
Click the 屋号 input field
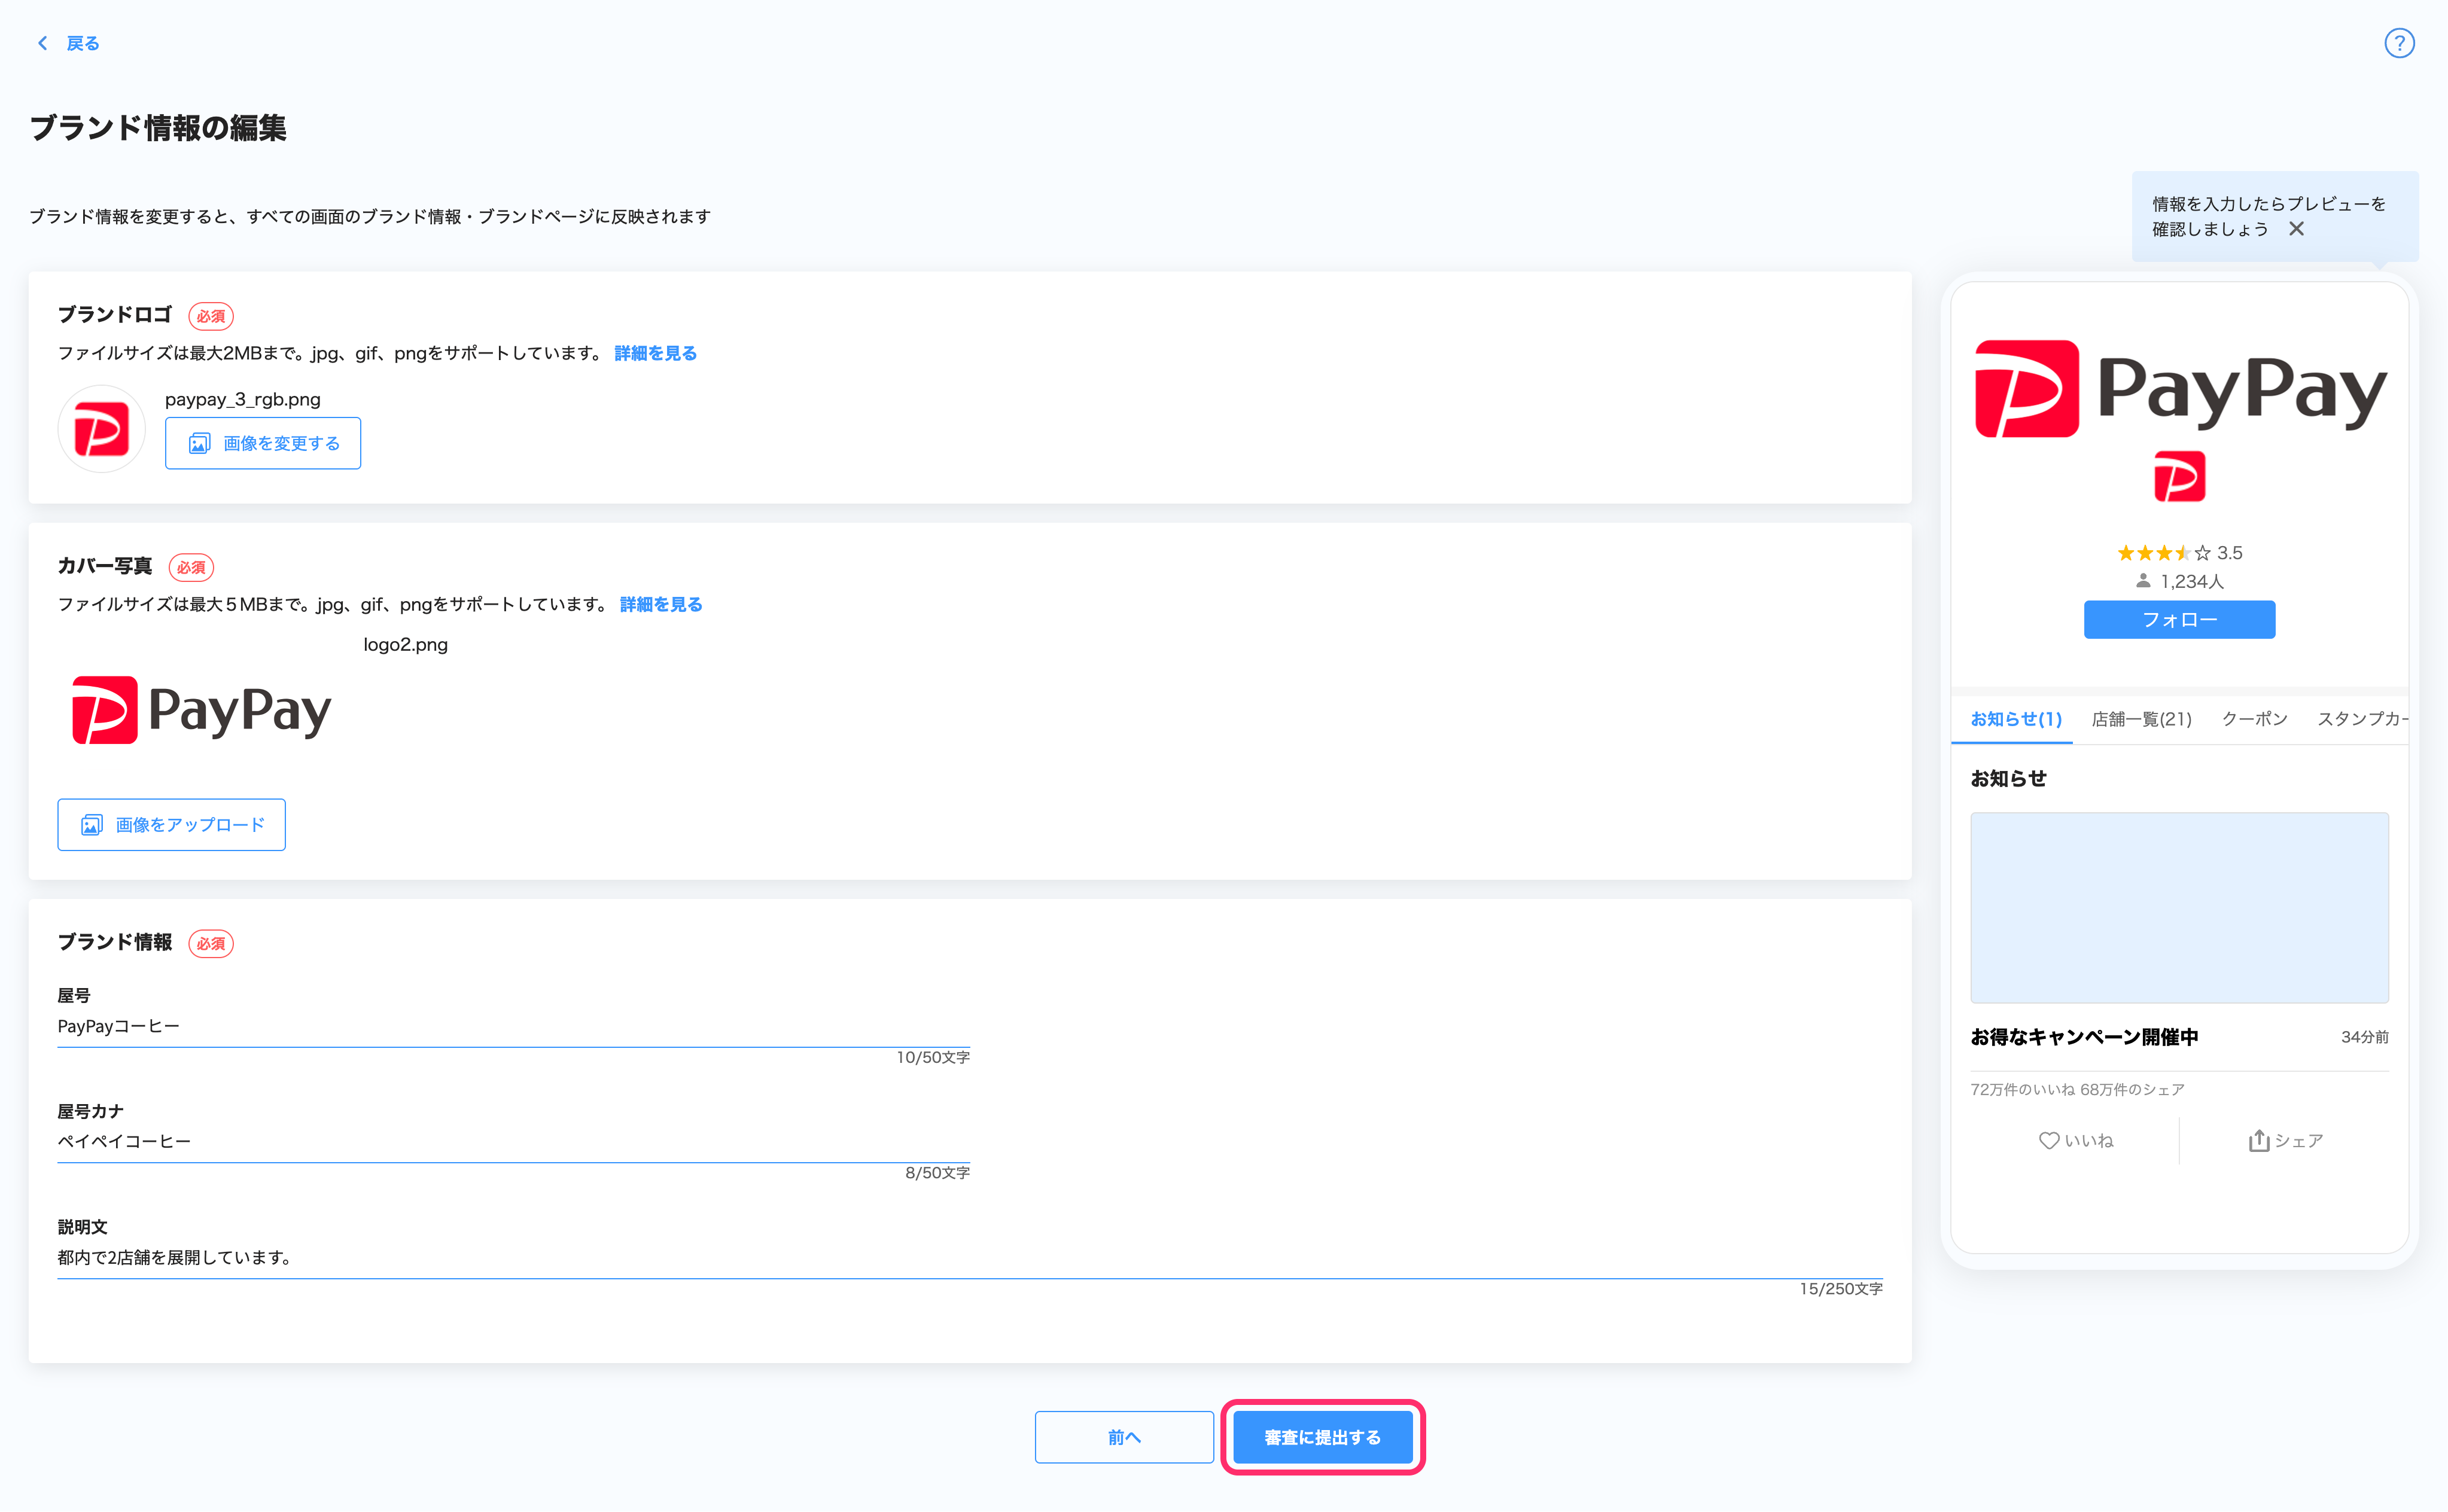[512, 1027]
